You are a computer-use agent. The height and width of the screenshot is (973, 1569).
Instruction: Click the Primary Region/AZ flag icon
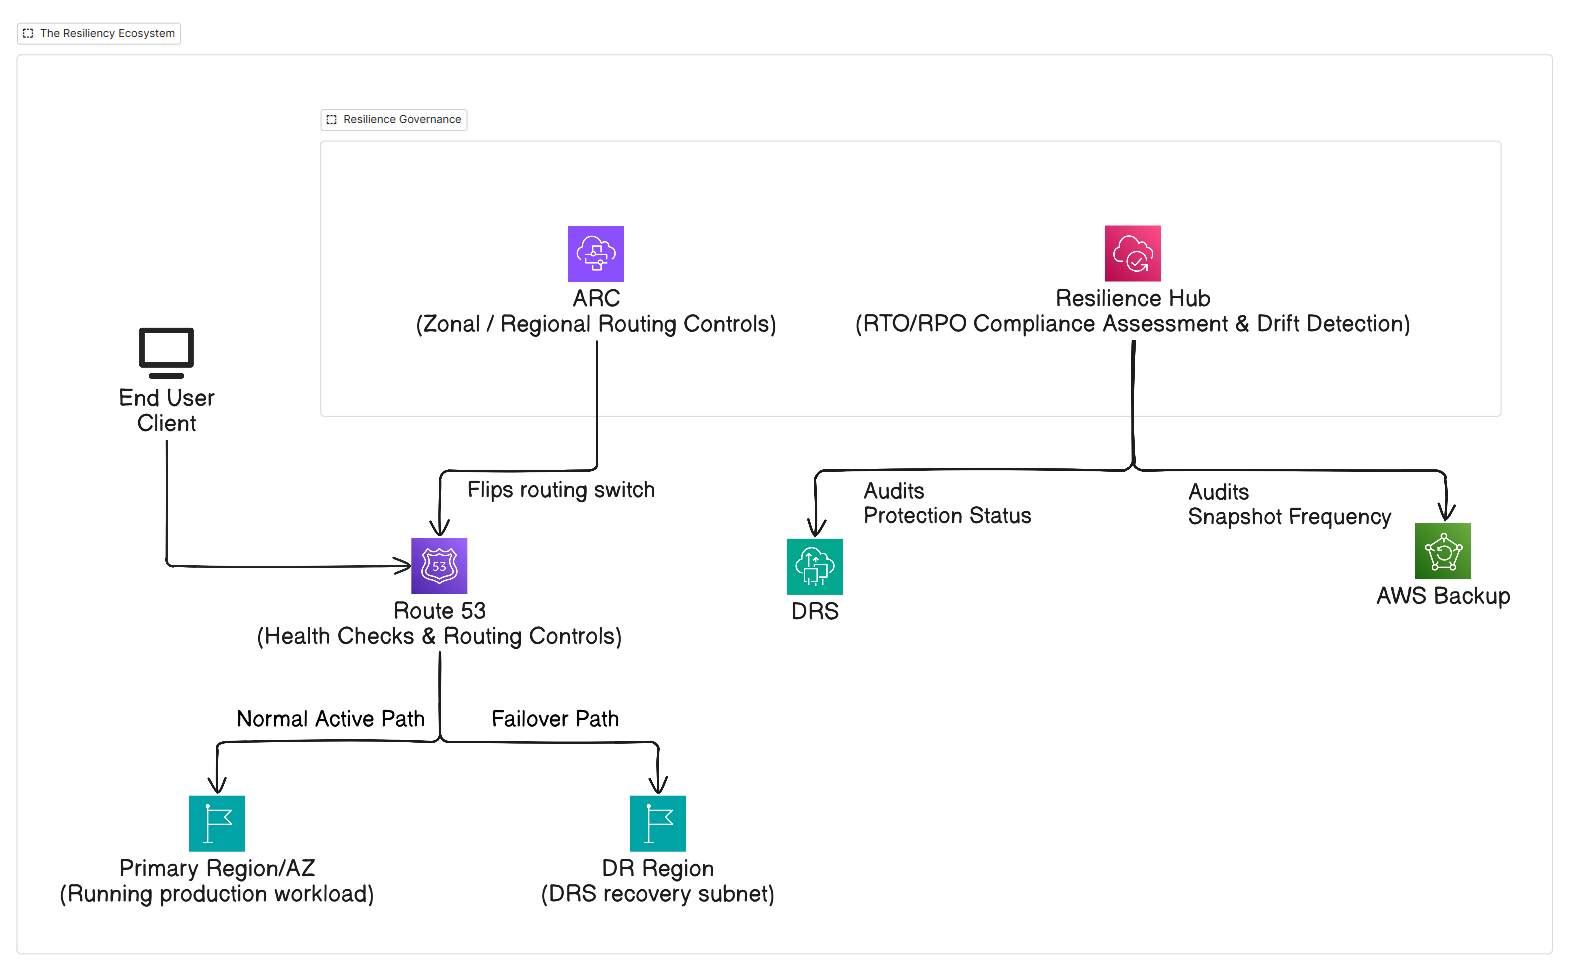217,824
